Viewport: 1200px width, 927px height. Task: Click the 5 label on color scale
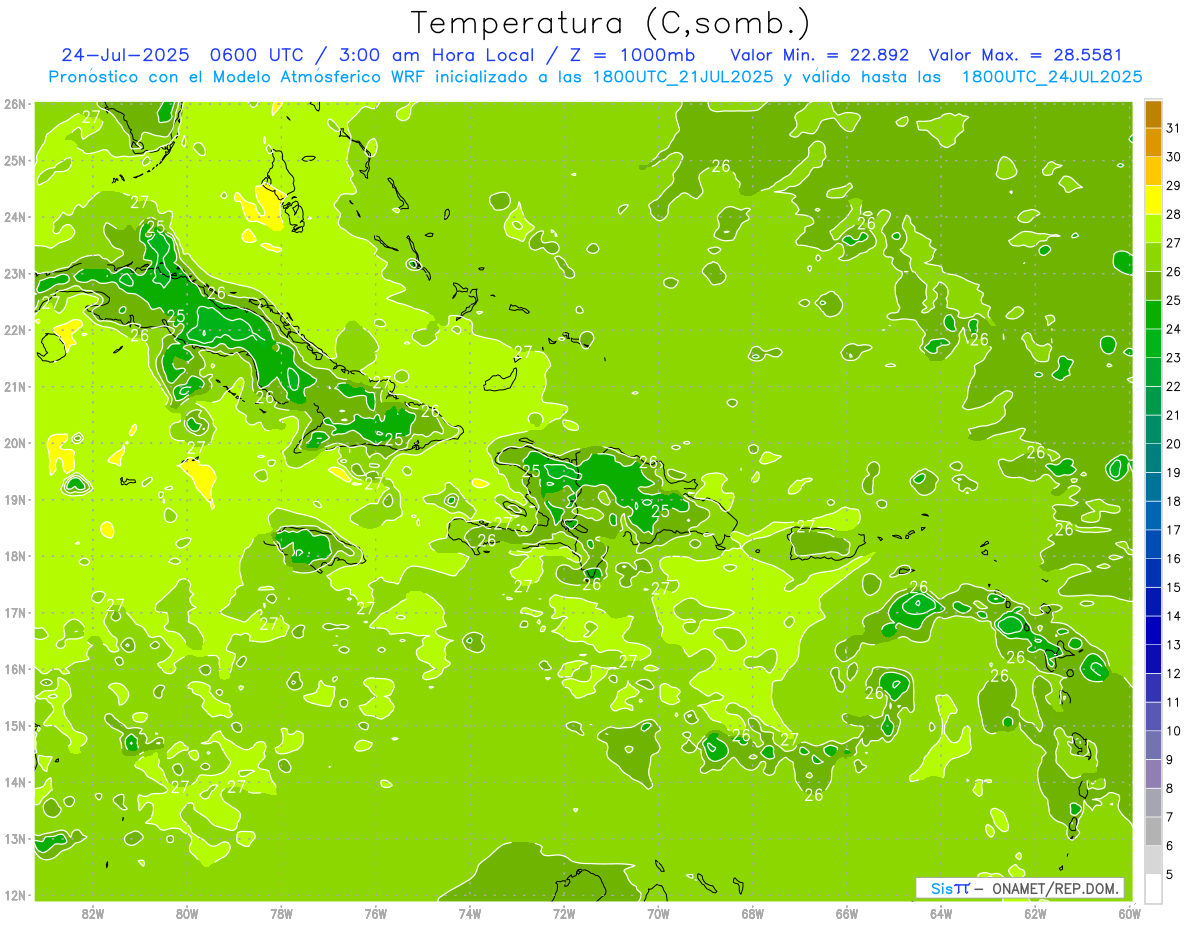(x=1170, y=874)
